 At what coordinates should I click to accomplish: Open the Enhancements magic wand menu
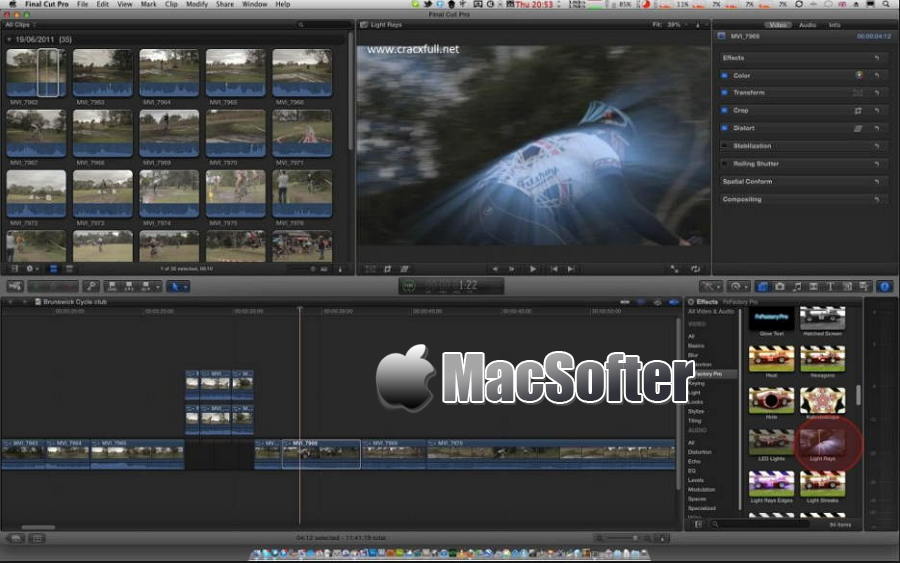711,286
